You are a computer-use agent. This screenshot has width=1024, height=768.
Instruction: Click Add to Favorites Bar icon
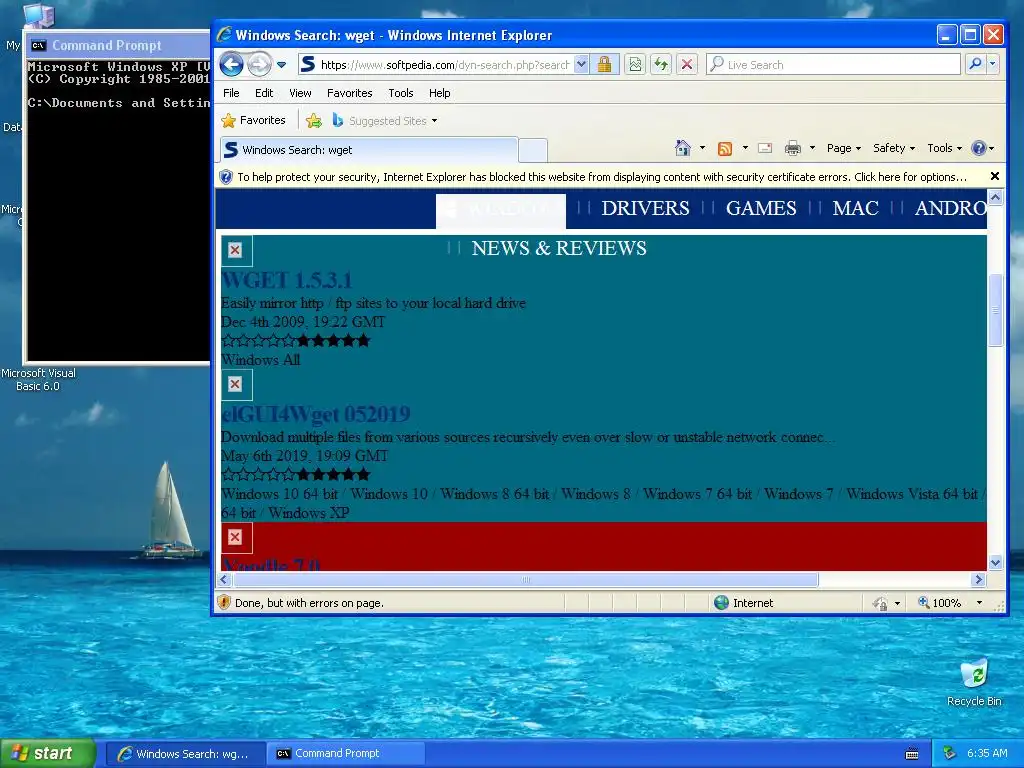[x=313, y=120]
